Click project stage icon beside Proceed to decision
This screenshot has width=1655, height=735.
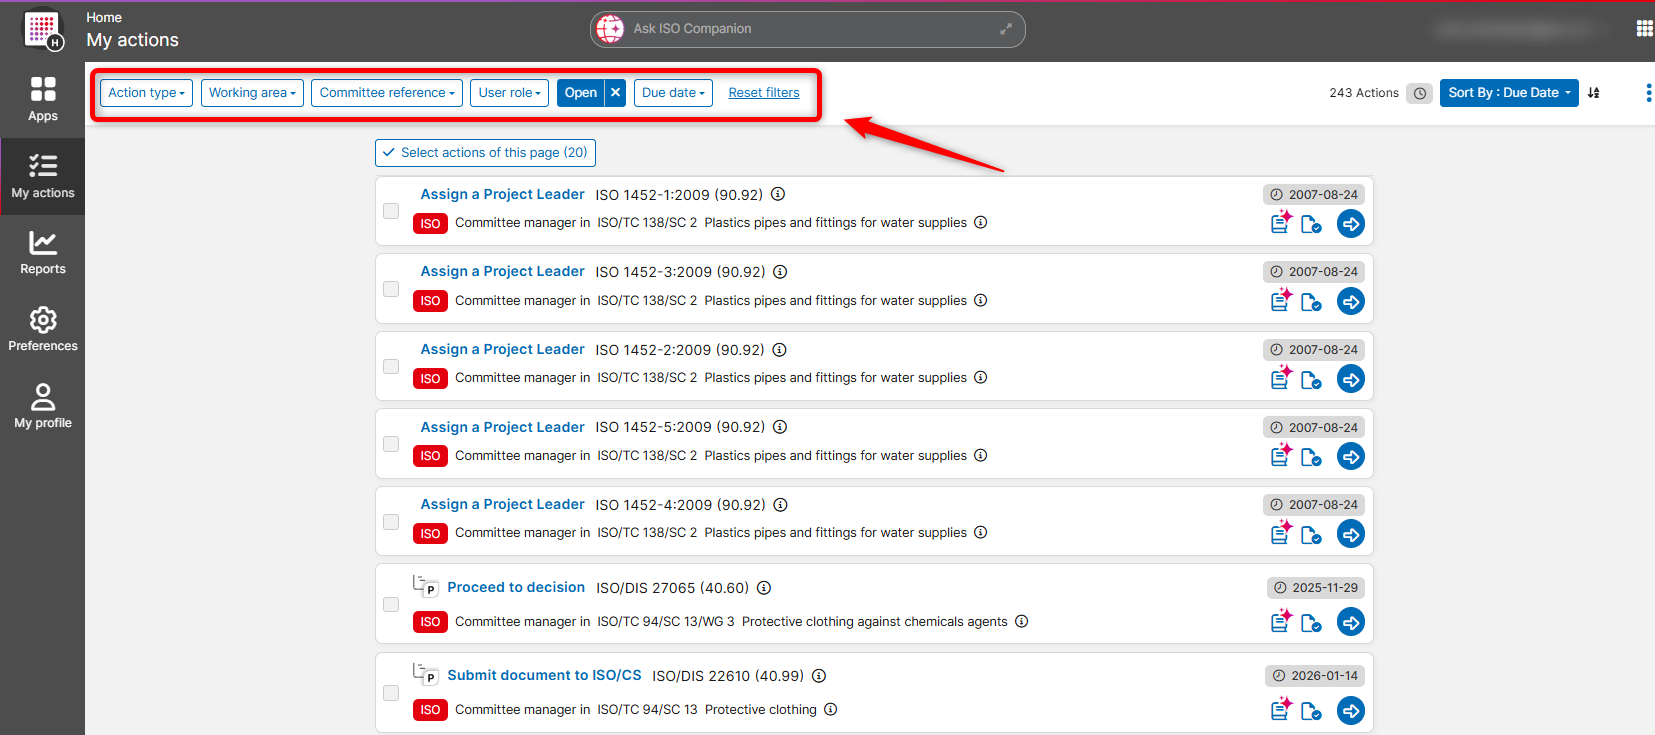click(426, 586)
